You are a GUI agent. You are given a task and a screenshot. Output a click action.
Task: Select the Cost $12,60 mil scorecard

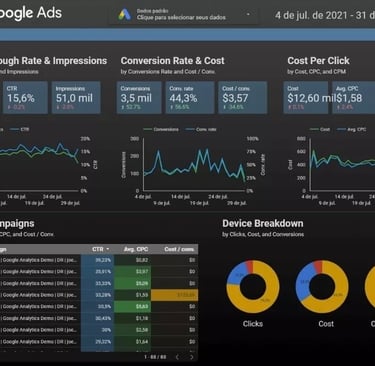[306, 98]
